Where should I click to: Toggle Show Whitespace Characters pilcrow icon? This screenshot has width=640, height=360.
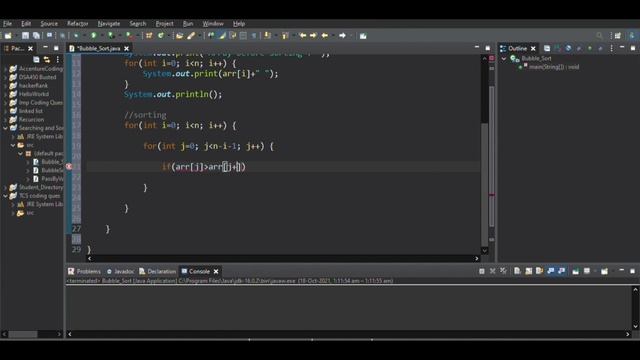tap(253, 36)
